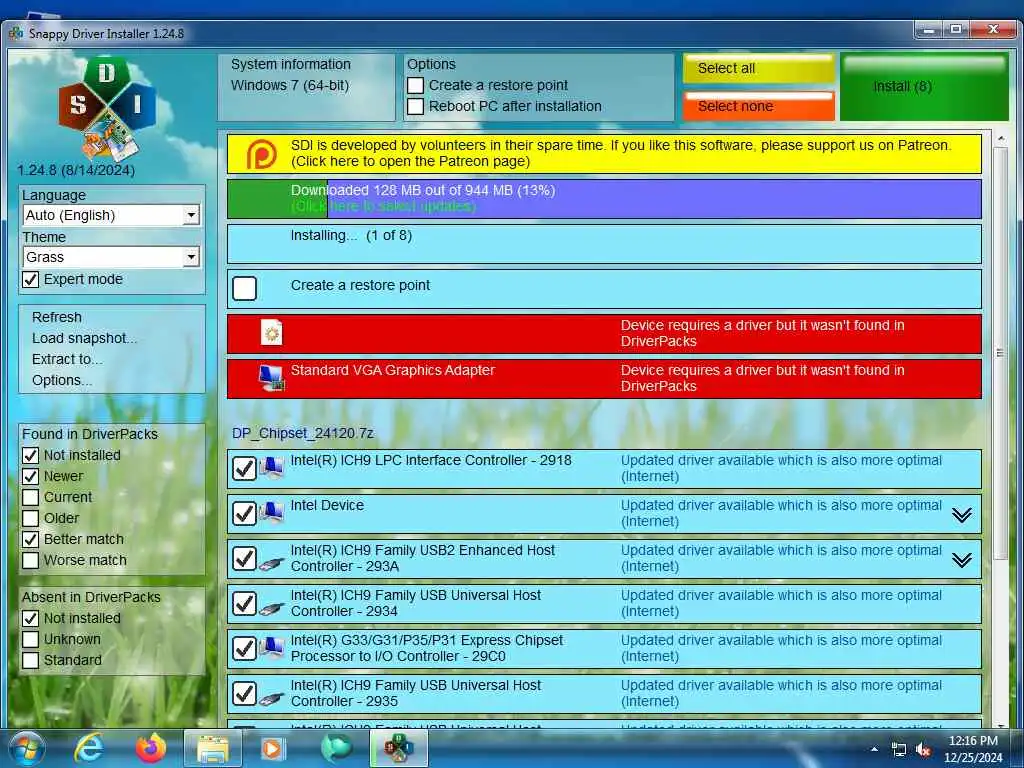Toggle the large Create a restore point checkbox
This screenshot has width=1024, height=768.
tap(245, 288)
